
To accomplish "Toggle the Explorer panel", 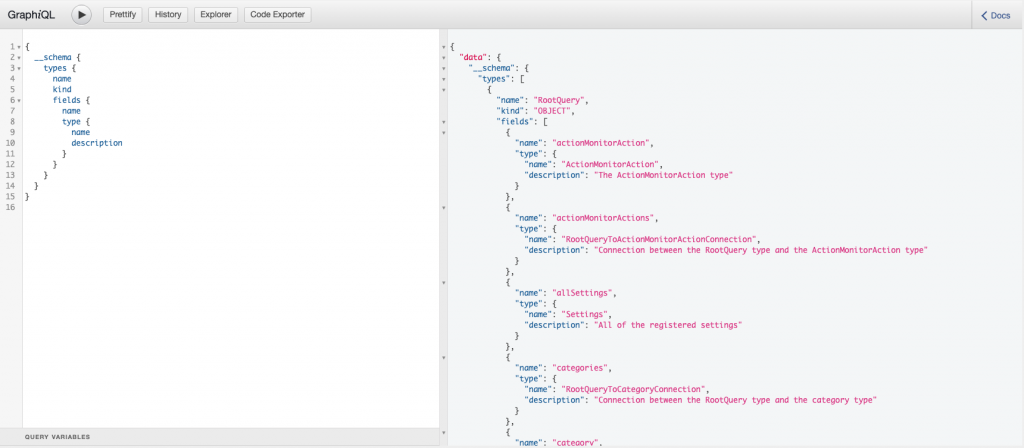I will pyautogui.click(x=215, y=15).
